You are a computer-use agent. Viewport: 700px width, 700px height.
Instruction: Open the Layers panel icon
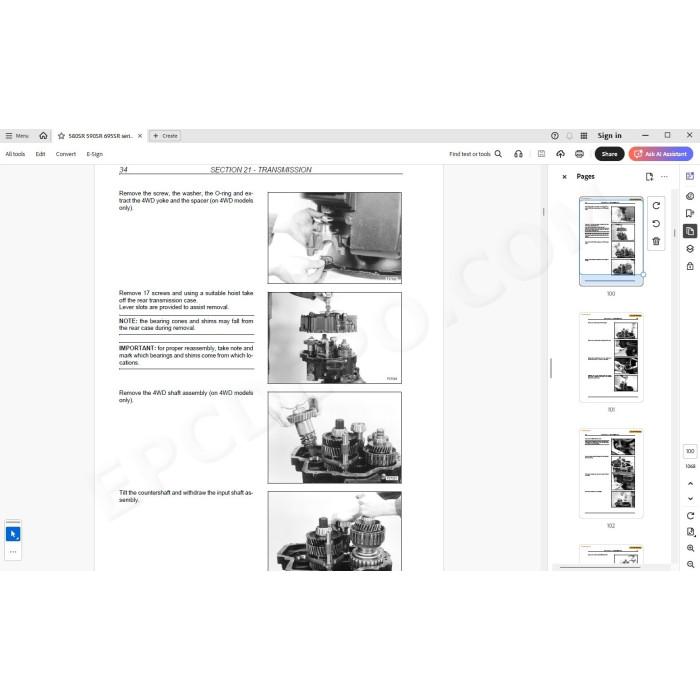pos(690,249)
